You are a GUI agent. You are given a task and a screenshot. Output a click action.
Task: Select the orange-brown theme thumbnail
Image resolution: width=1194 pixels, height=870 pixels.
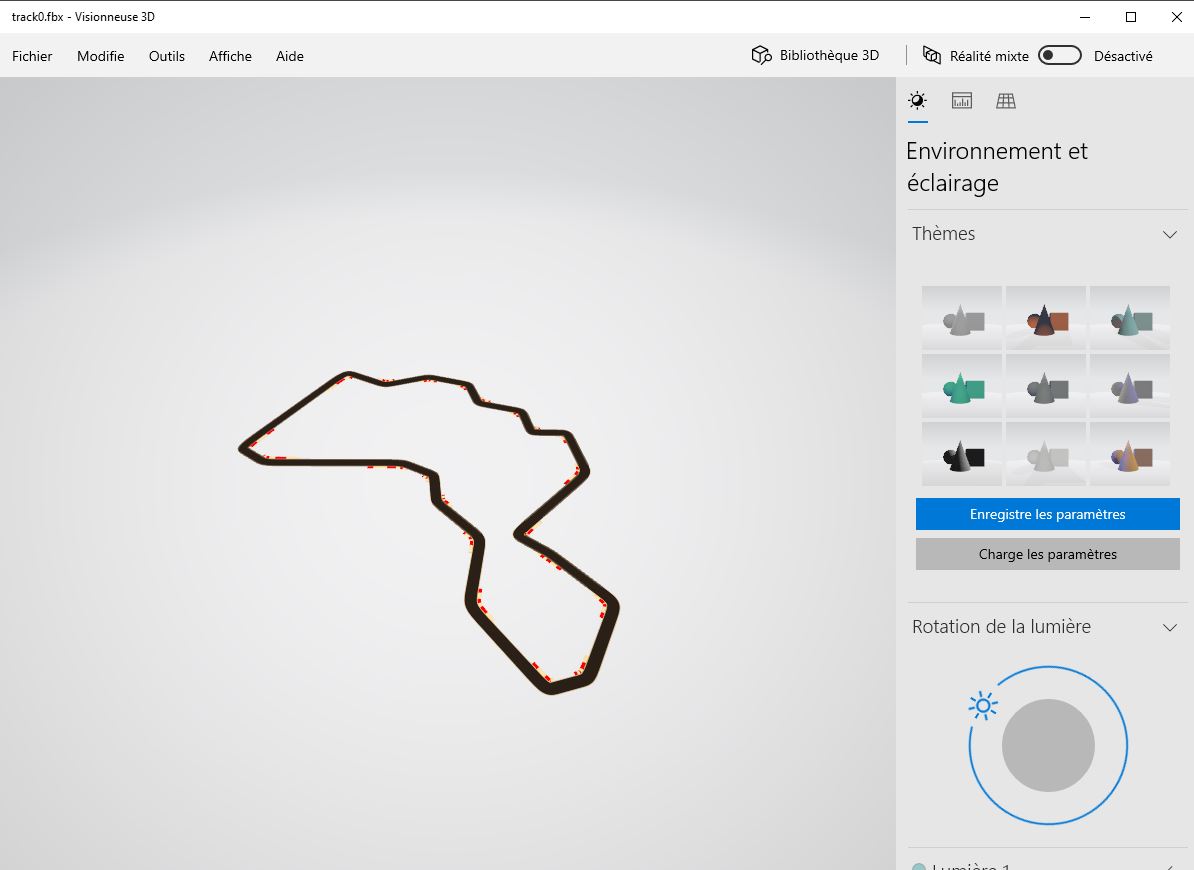pos(1046,317)
